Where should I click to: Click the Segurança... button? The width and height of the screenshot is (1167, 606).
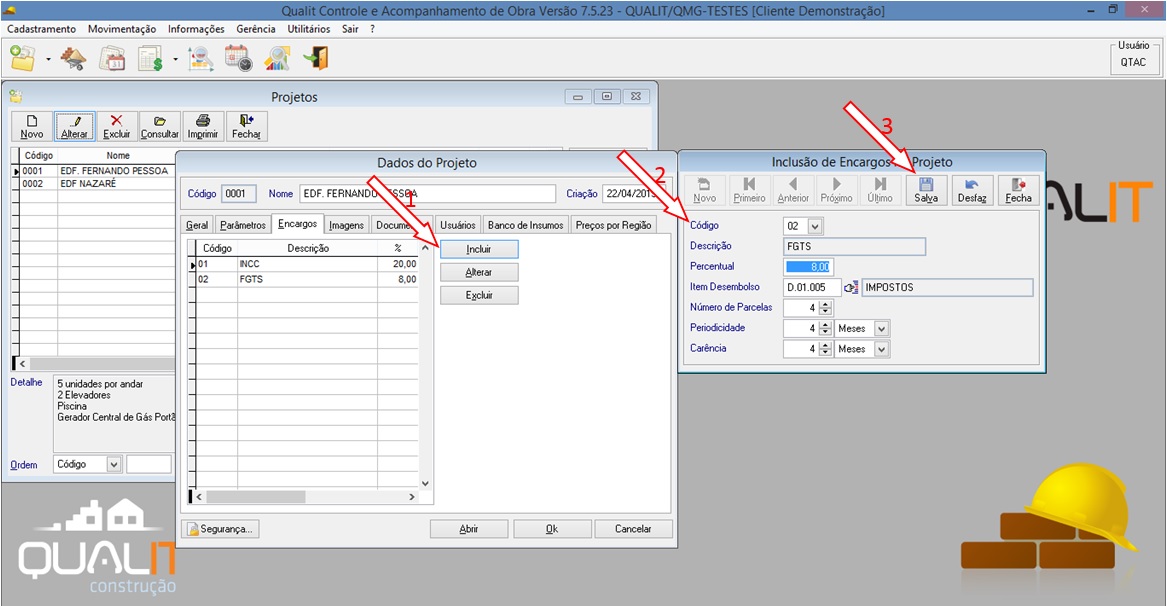tap(220, 529)
